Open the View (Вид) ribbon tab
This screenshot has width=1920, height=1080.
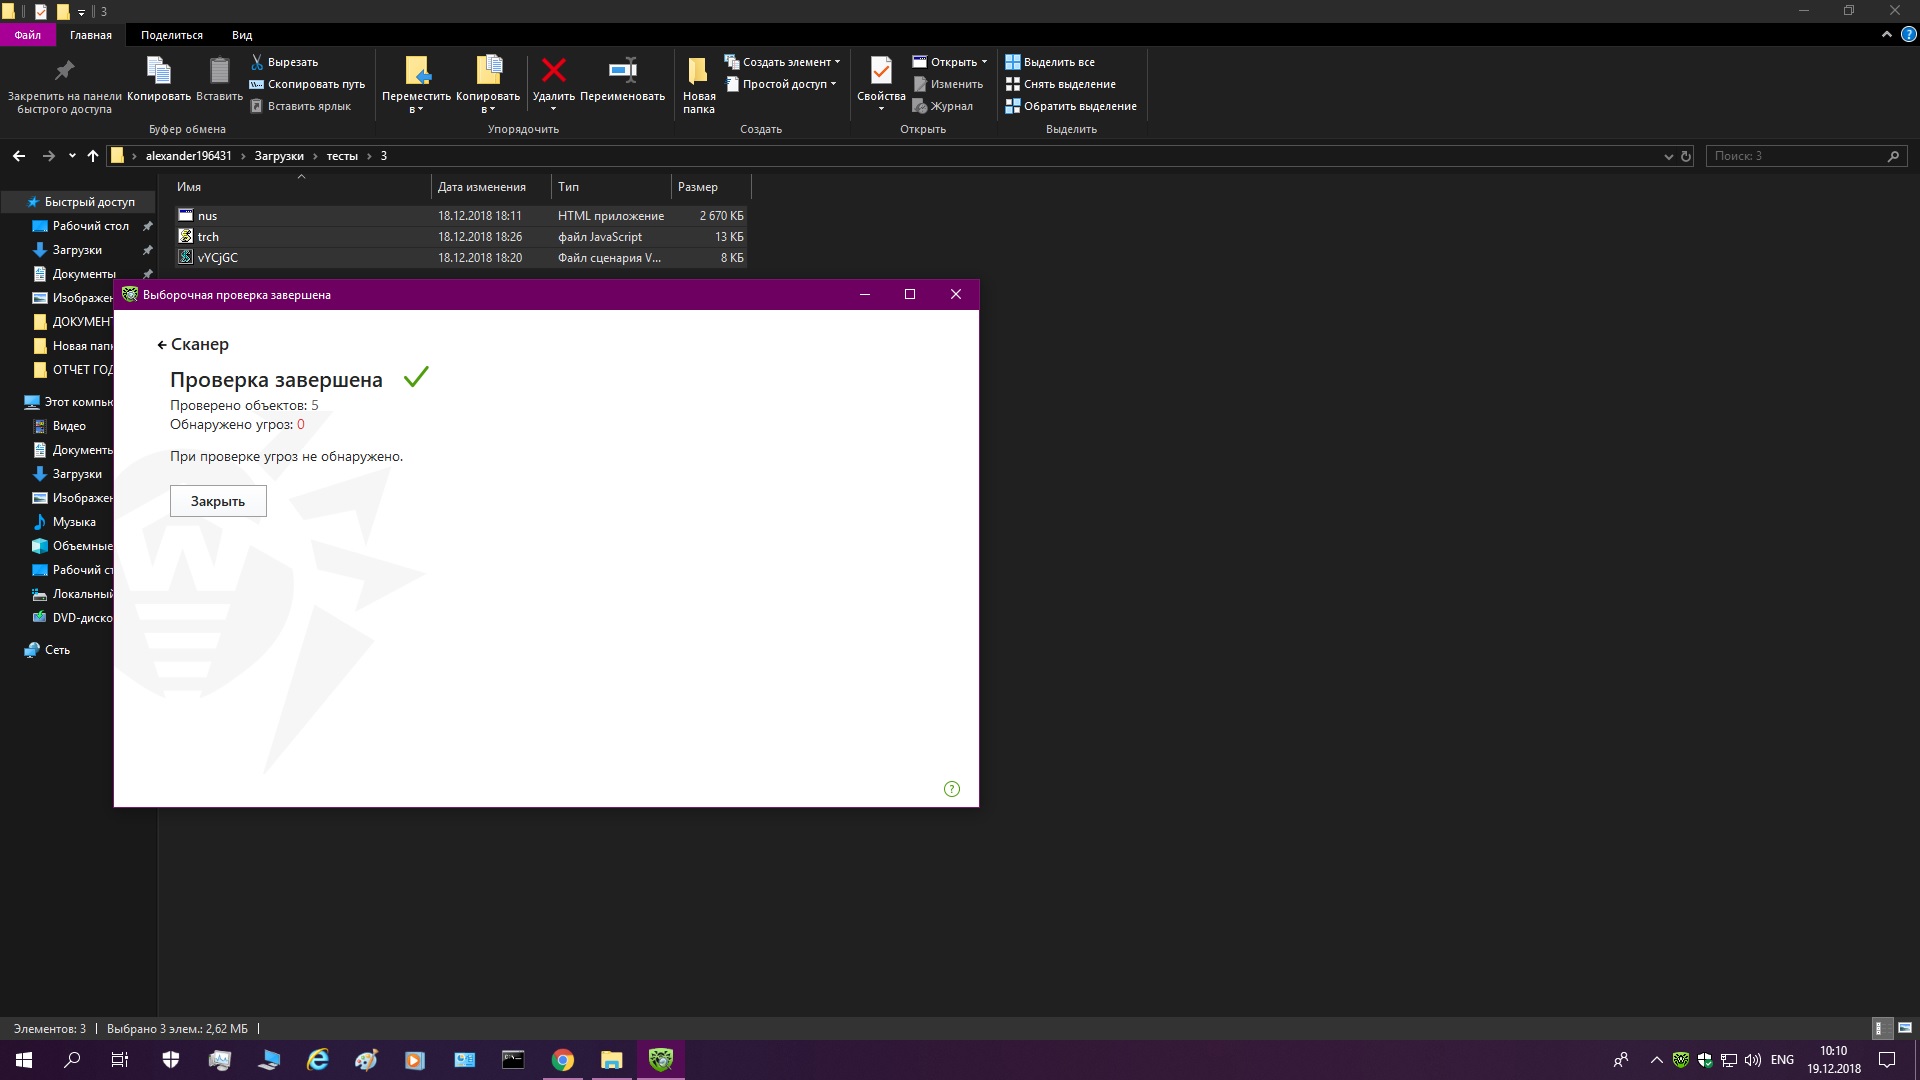[242, 35]
